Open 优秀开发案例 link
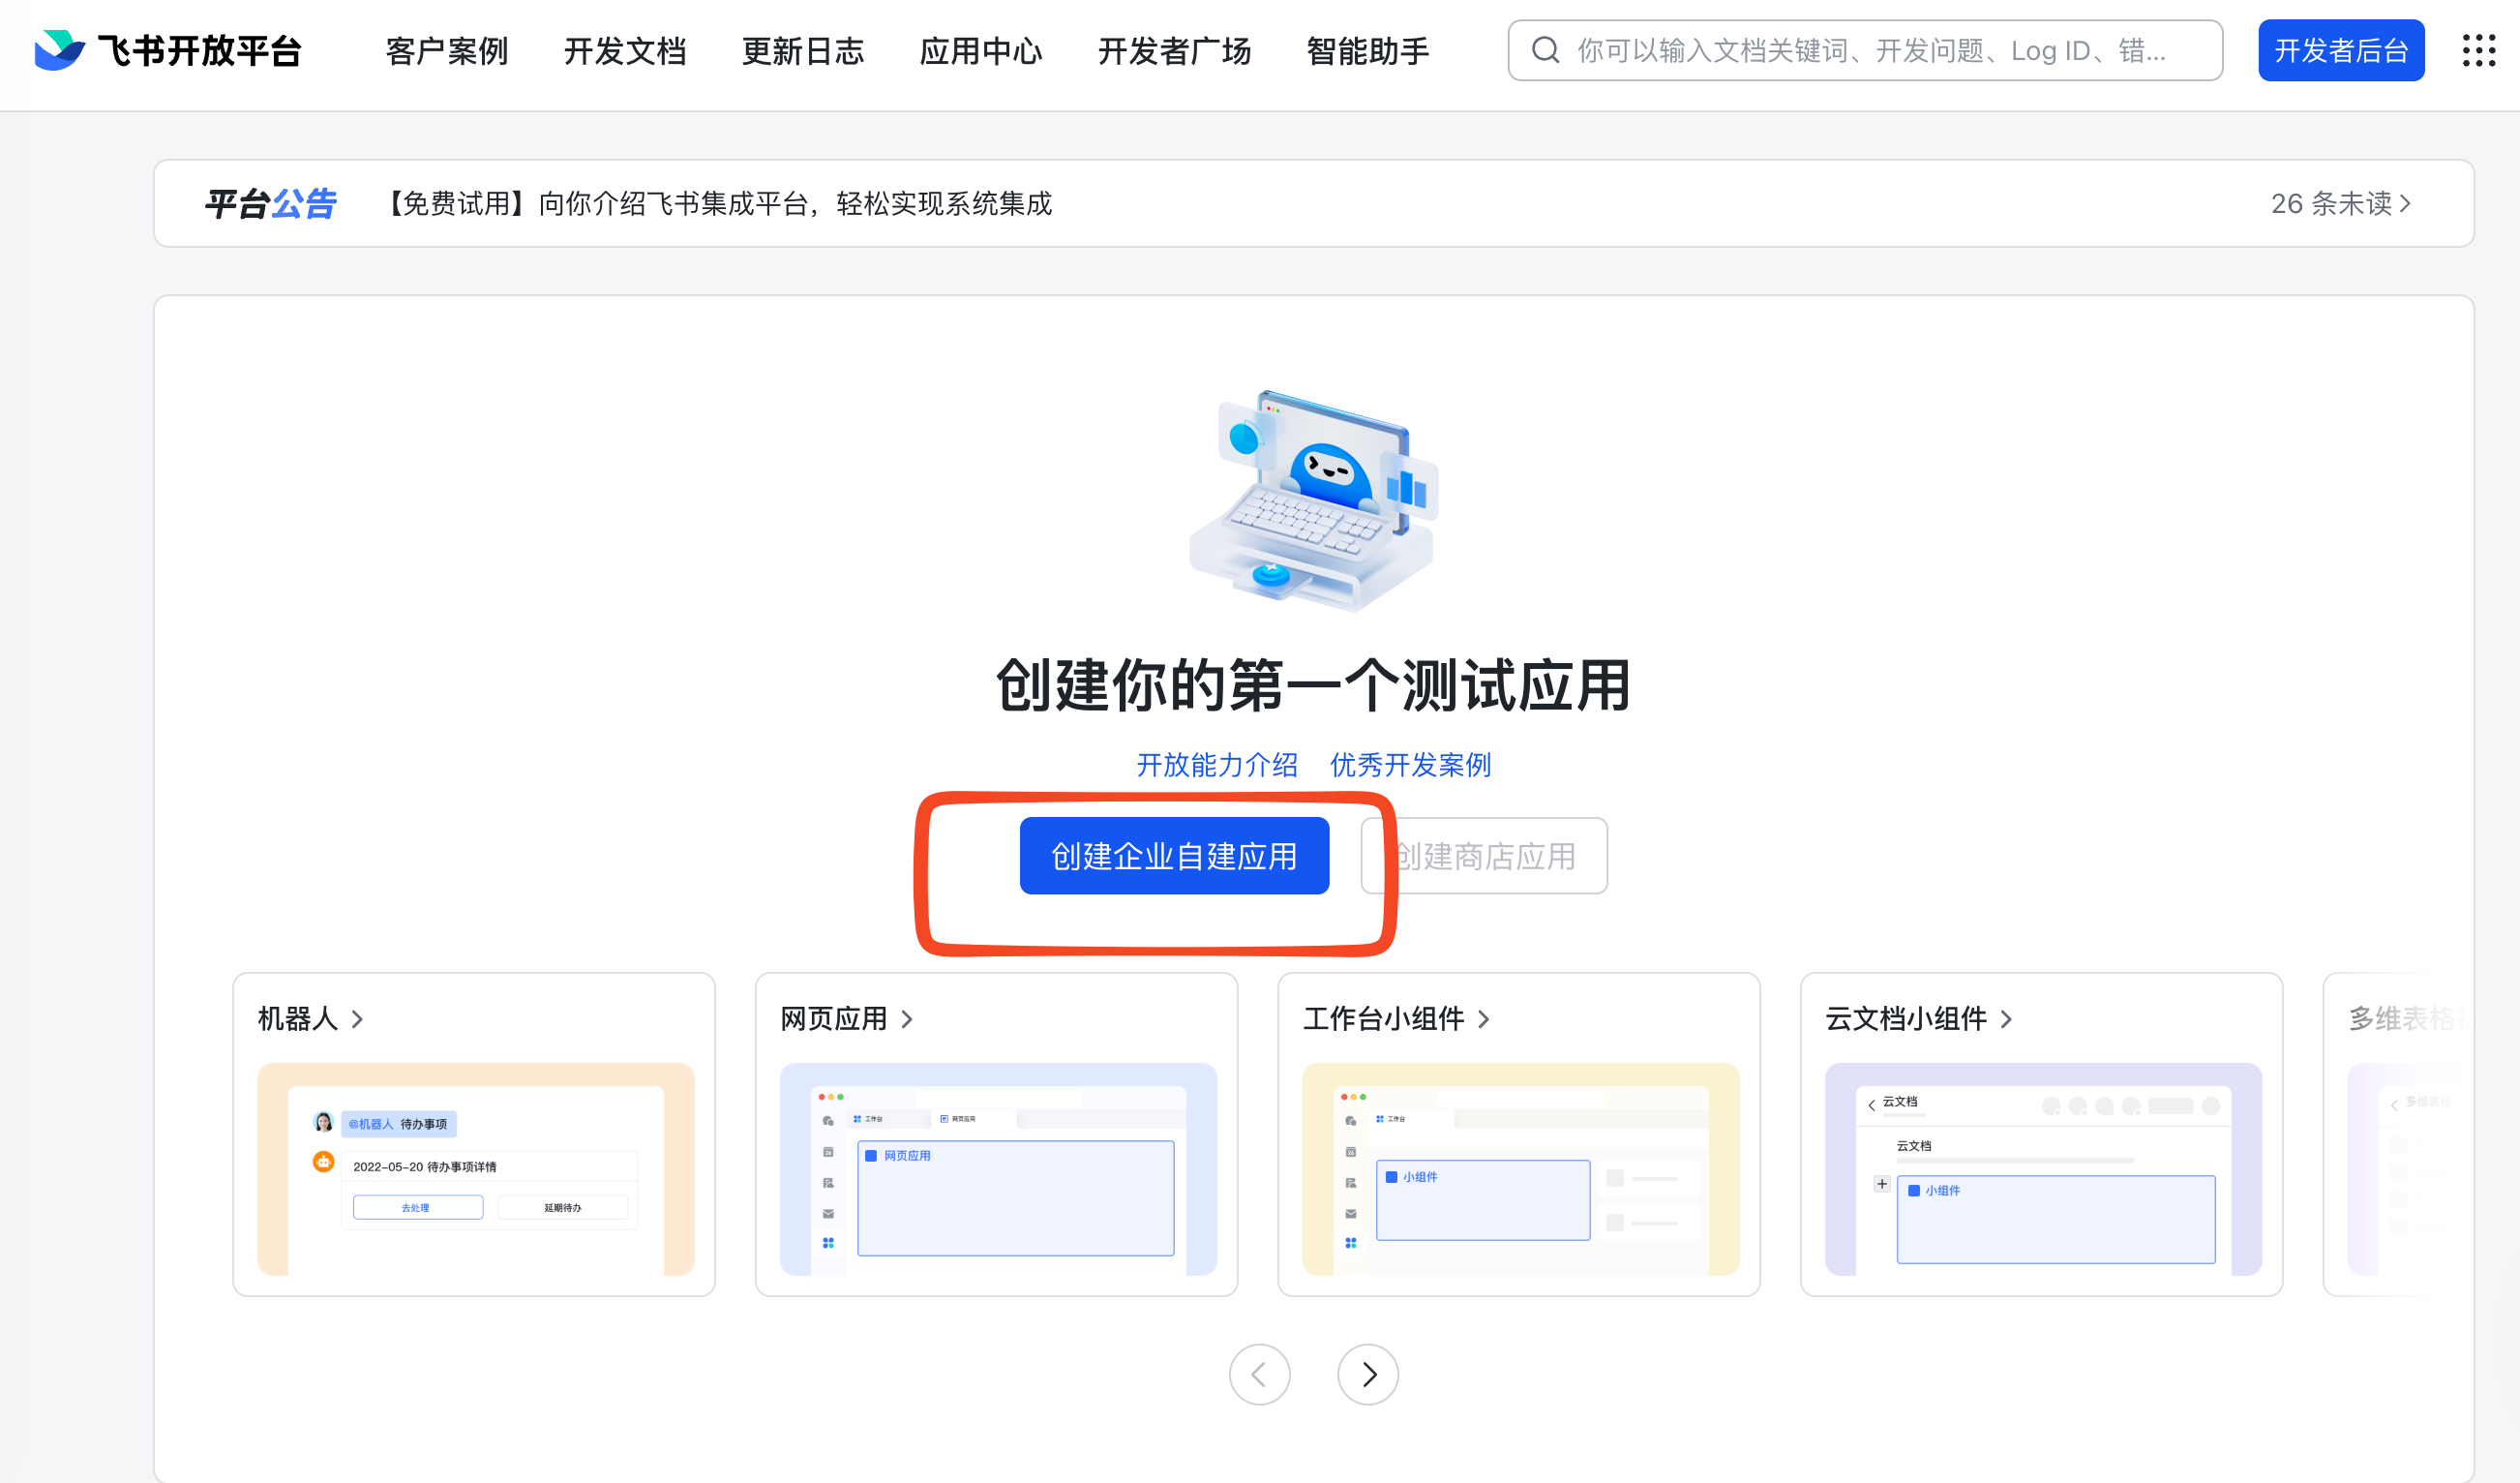This screenshot has height=1483, width=2520. pos(1409,764)
